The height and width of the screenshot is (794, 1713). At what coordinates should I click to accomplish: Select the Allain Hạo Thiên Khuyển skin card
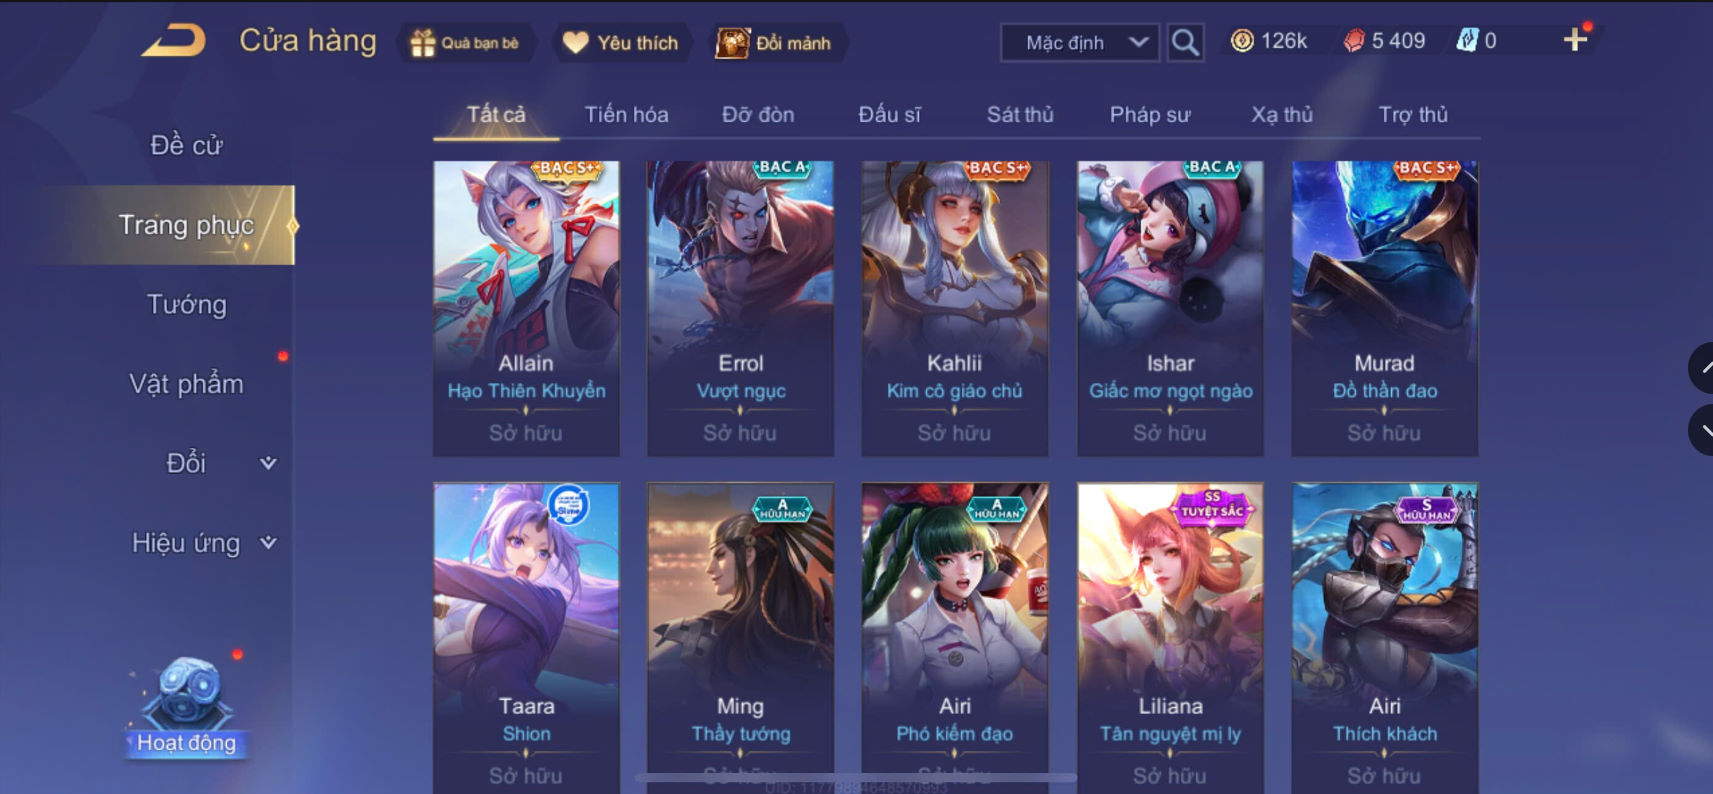coord(526,308)
